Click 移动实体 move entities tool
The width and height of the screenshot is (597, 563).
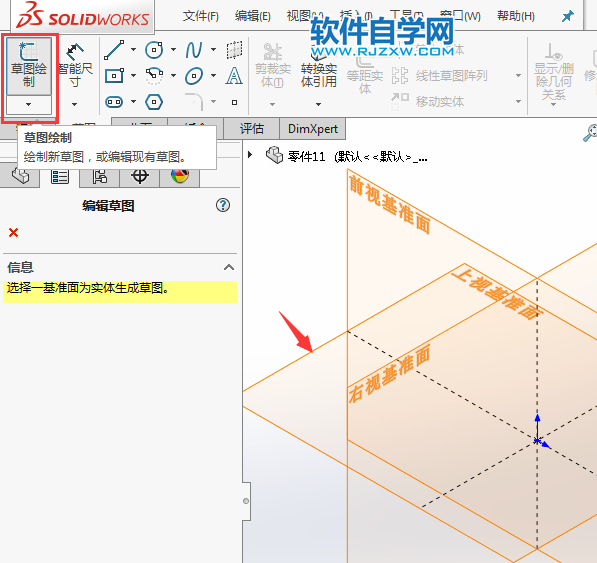(428, 101)
